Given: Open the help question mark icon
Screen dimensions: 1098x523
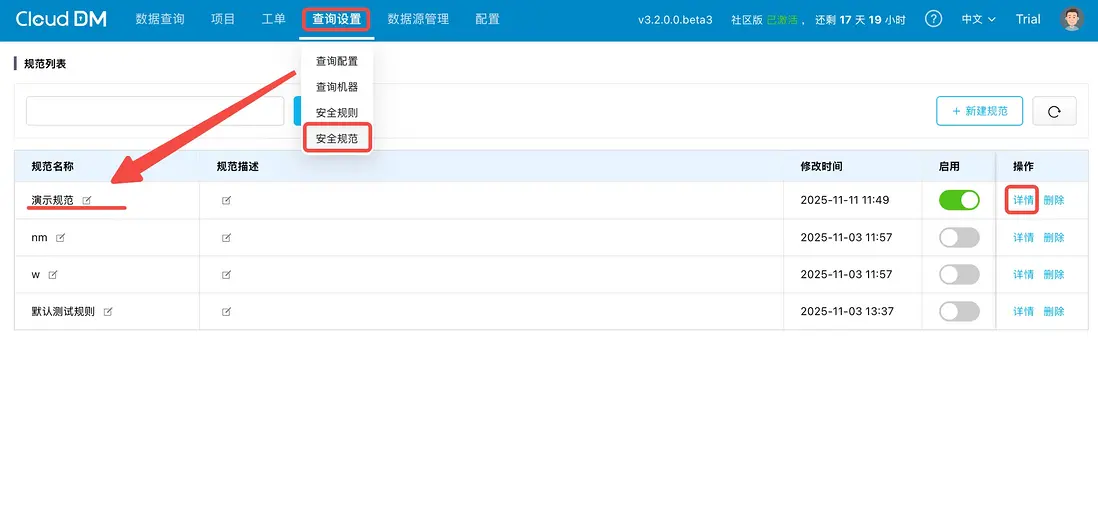Looking at the screenshot, I should tap(933, 20).
